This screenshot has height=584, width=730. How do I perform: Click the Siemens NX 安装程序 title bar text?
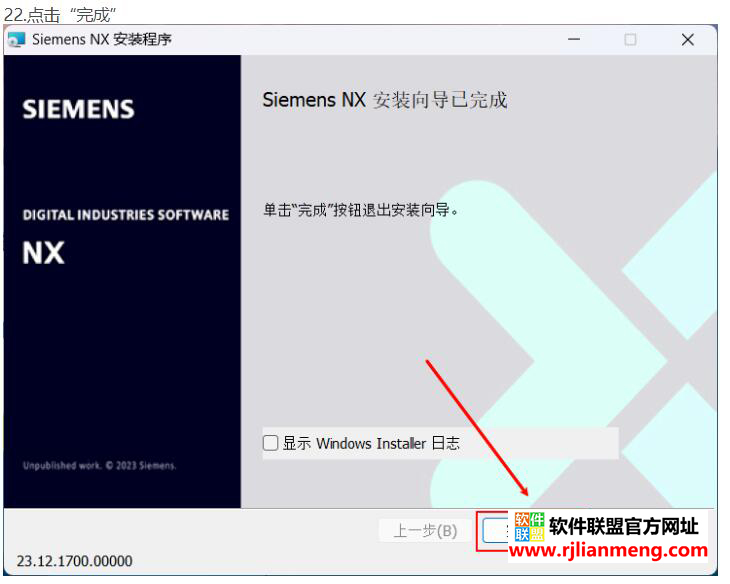tap(101, 40)
